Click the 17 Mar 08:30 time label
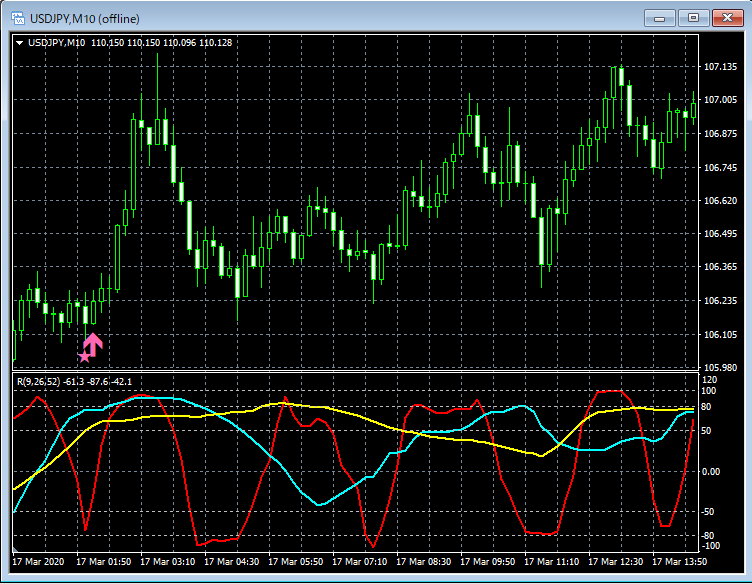The image size is (752, 584). click(423, 561)
